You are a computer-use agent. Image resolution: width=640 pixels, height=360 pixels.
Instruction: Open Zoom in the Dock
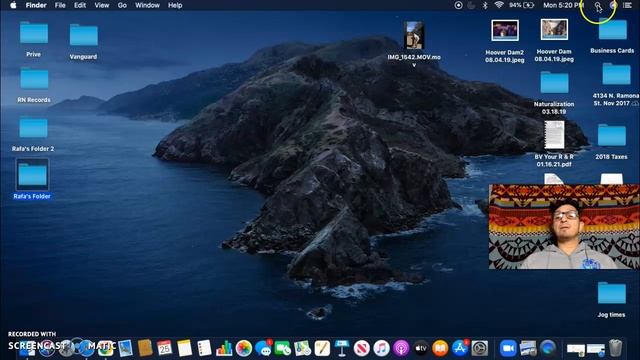(508, 348)
